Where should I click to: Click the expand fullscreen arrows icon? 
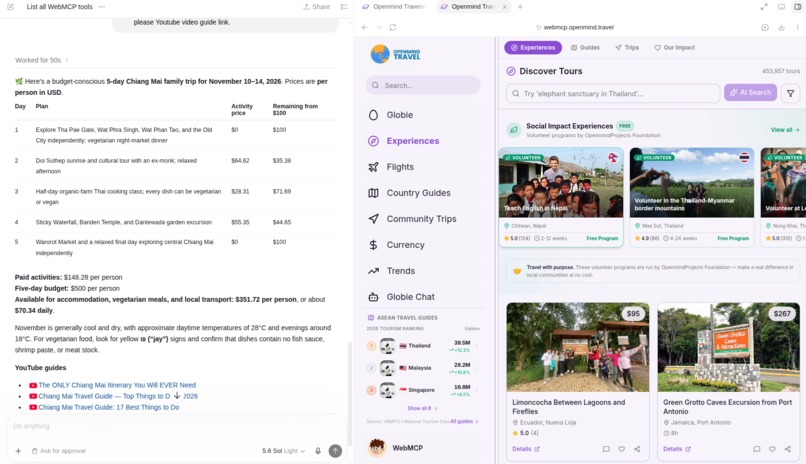(764, 7)
